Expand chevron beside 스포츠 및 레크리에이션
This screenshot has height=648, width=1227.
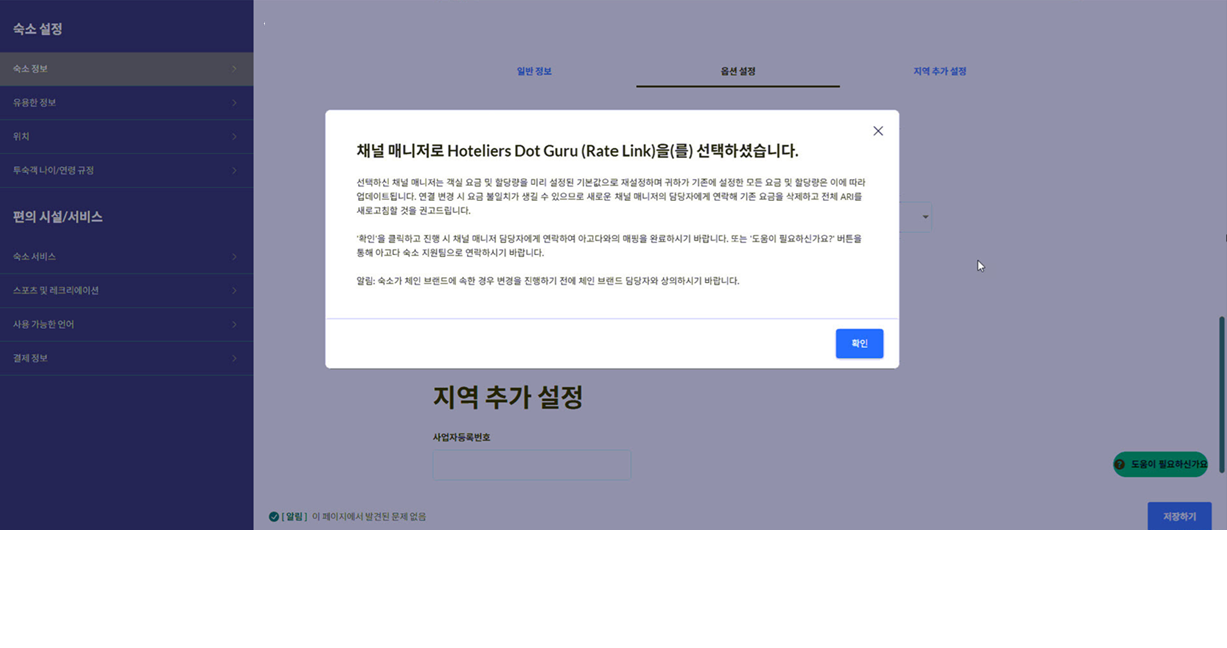coord(234,290)
